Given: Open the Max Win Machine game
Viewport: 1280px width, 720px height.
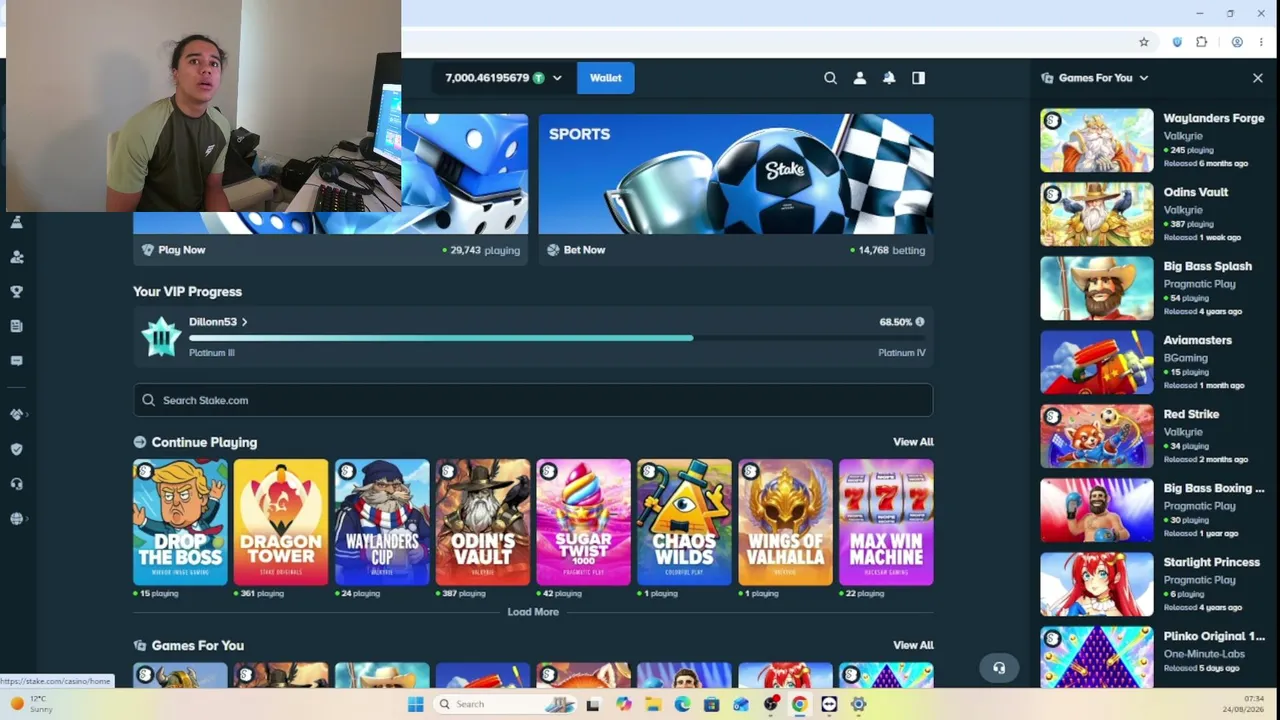Looking at the screenshot, I should click(886, 522).
